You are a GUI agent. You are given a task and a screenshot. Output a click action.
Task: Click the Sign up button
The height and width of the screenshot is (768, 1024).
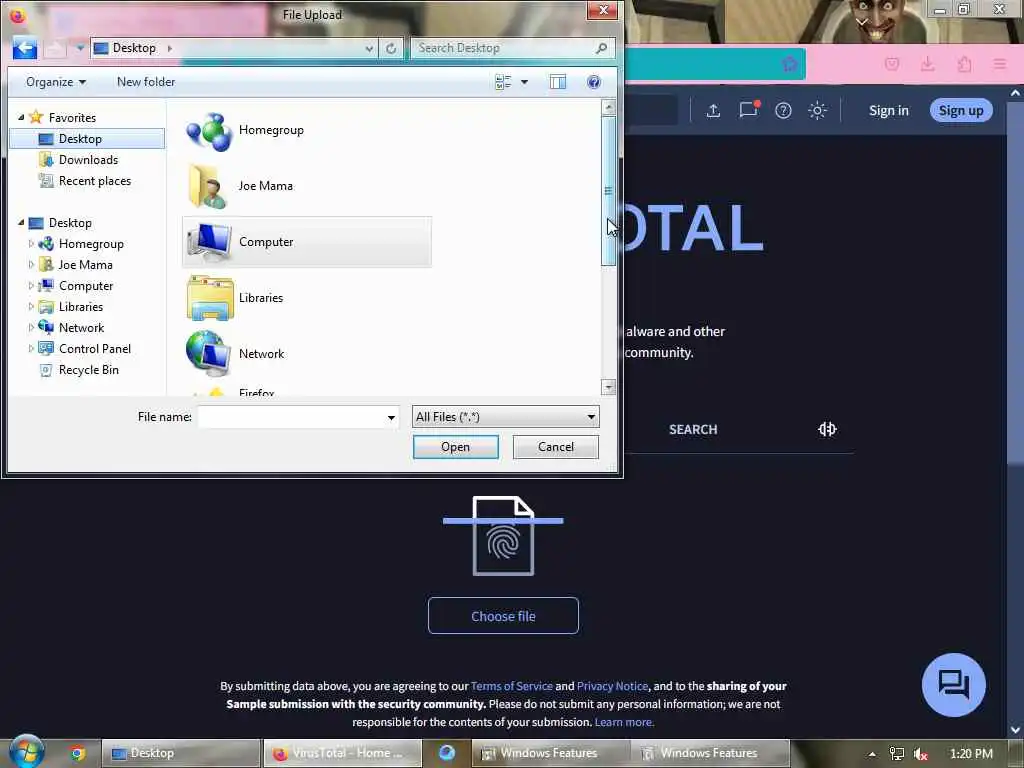(x=961, y=110)
